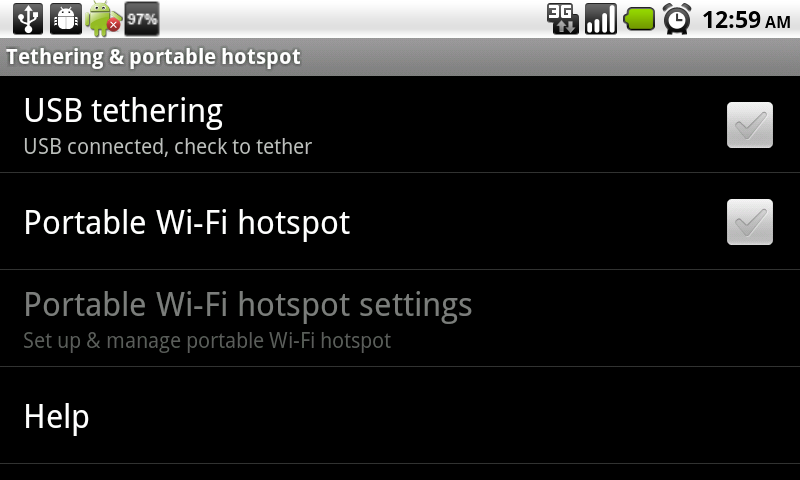
Task: Enable the USB tethering checkbox
Action: click(749, 125)
